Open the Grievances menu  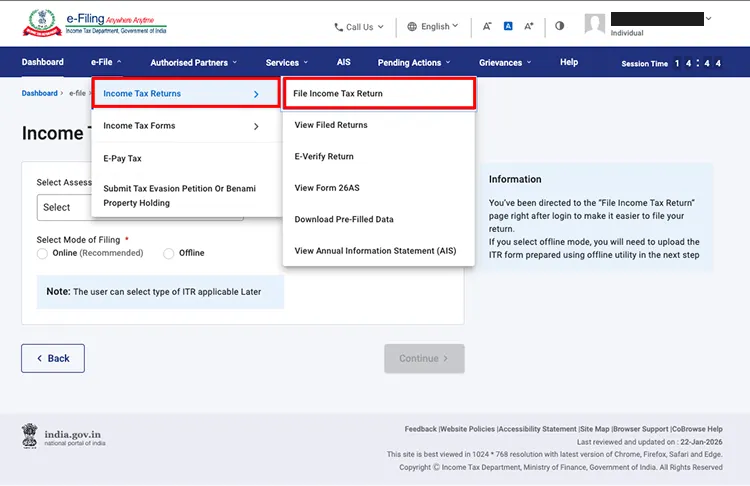(x=505, y=63)
